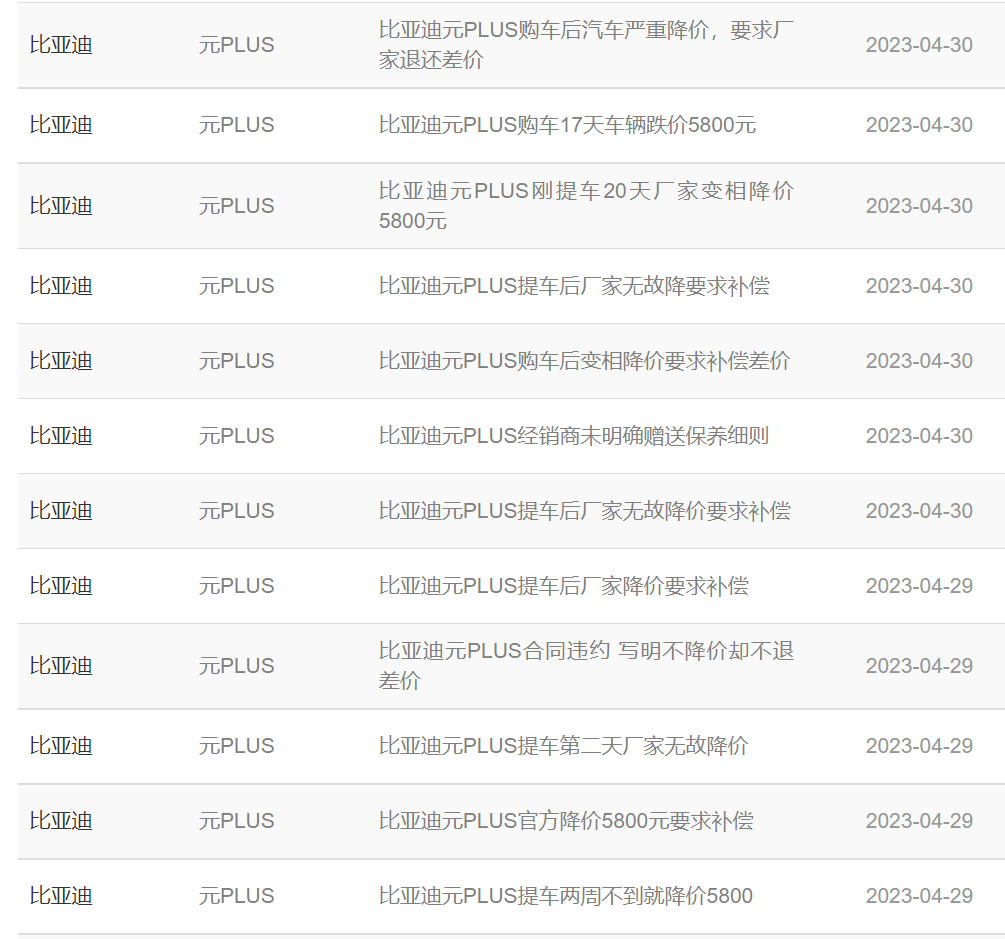Click title '比亚迪元PLUS提车后厂家无故降价要求补偿'
The image size is (1005, 939).
point(585,511)
